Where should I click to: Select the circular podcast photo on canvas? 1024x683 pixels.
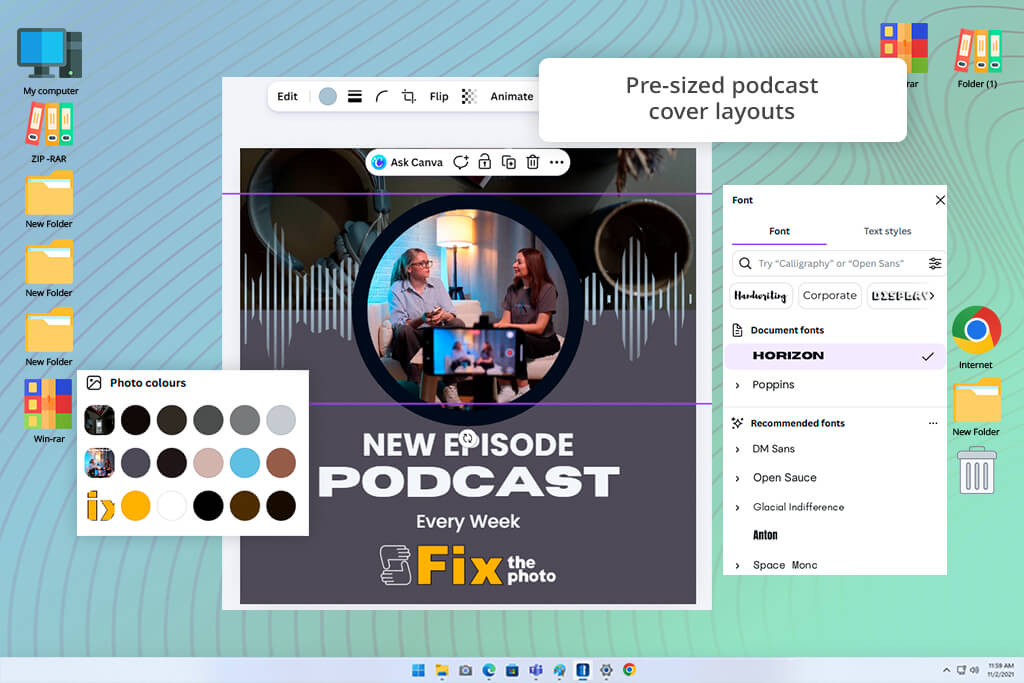[x=468, y=310]
